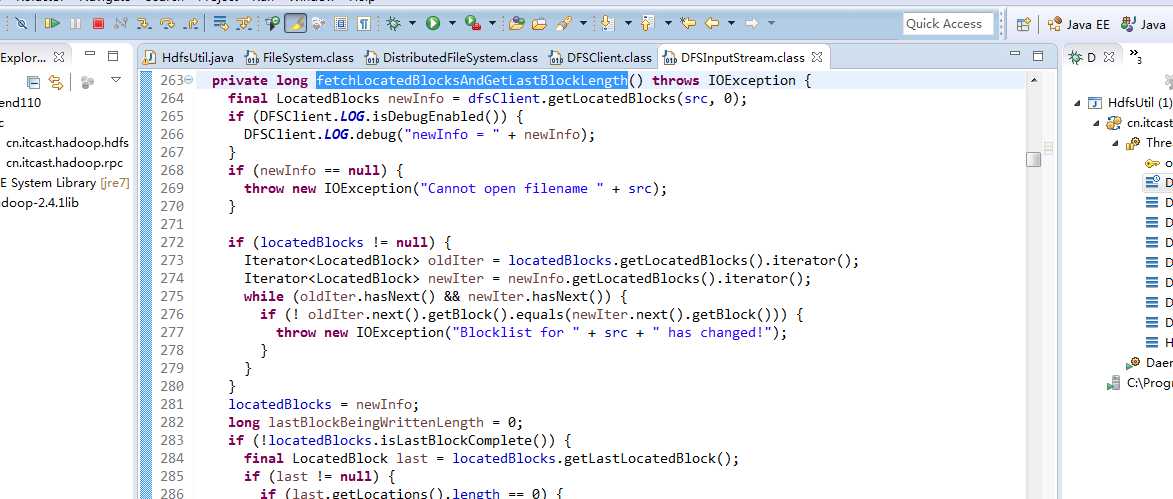Switch to FileSystem.class tab
This screenshot has height=499, width=1173.
(299, 57)
